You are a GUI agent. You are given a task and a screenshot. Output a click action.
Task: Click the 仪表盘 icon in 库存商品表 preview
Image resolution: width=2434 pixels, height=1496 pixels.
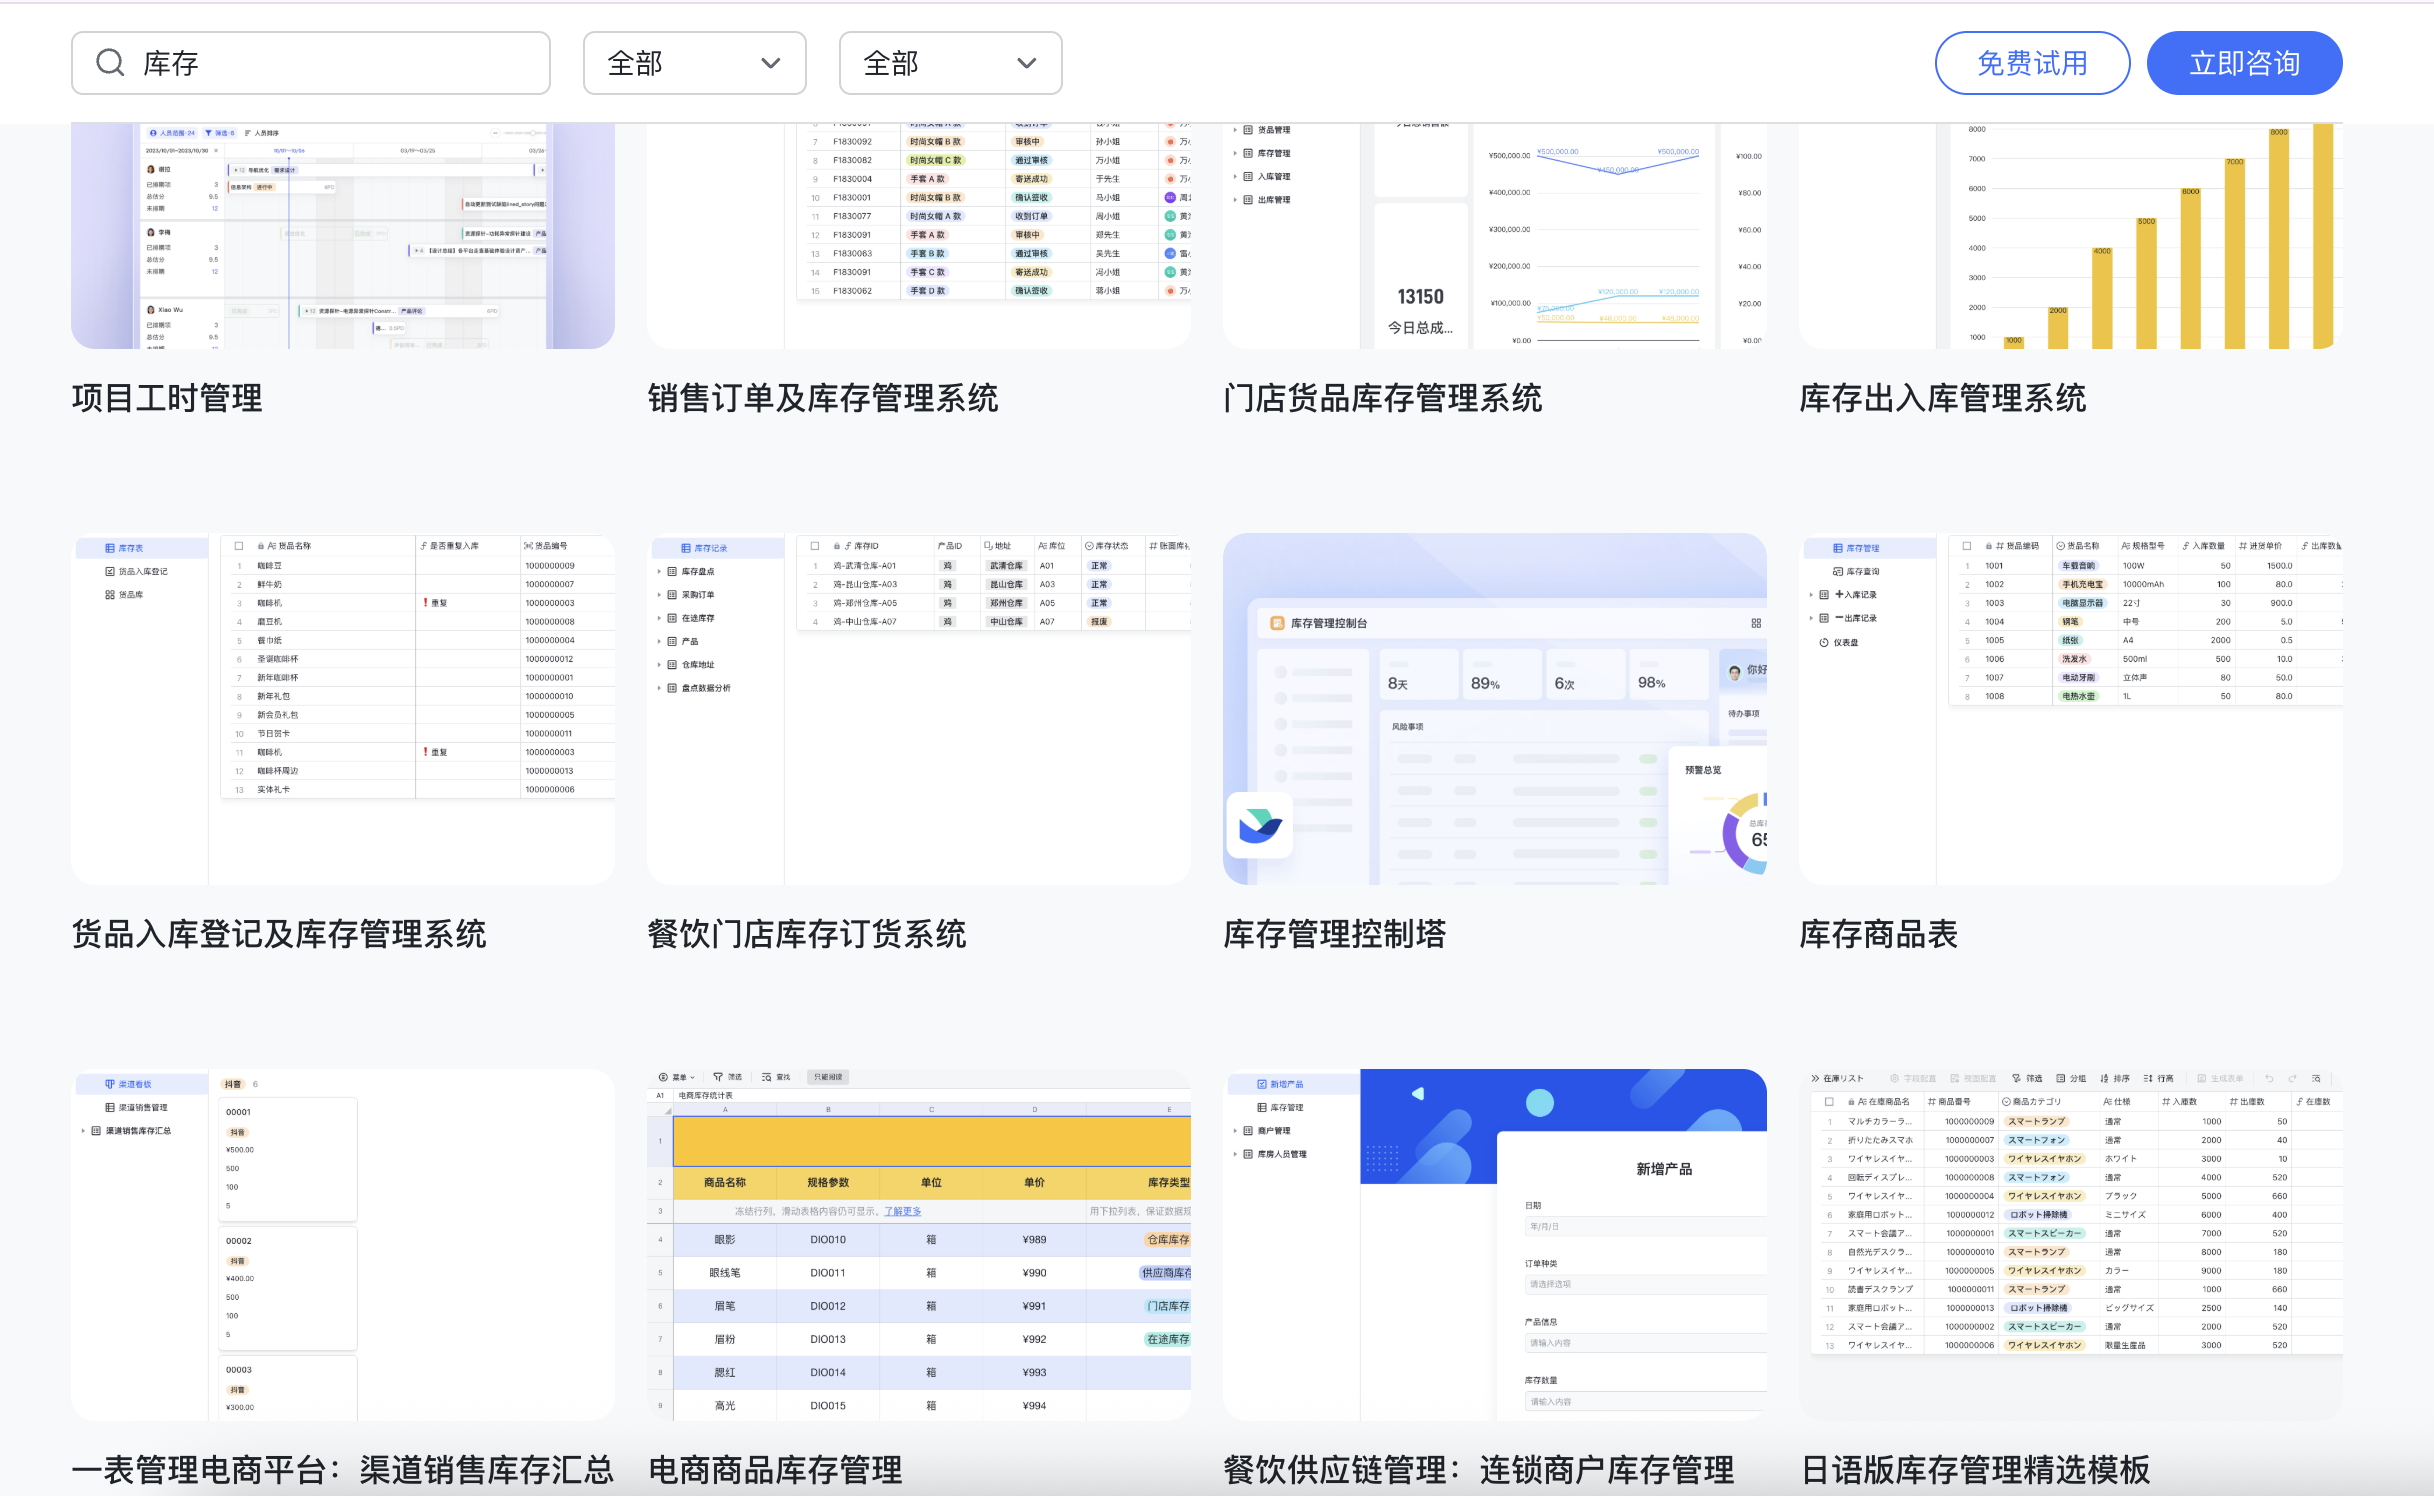click(1824, 642)
